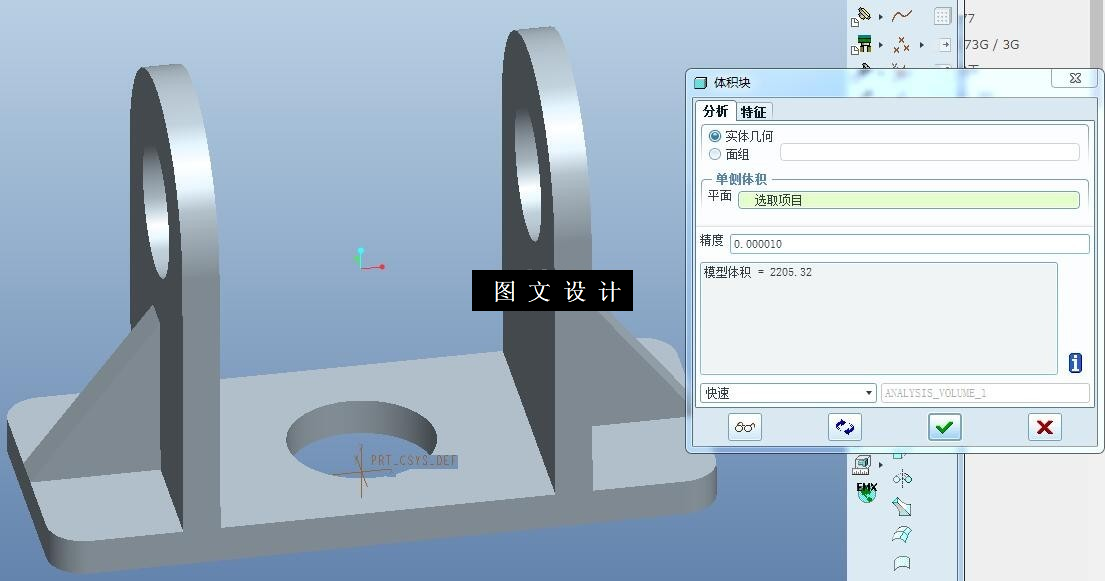The image size is (1105, 581).
Task: Click the ANALYSIS_VOLUME_1 name field
Action: (984, 393)
